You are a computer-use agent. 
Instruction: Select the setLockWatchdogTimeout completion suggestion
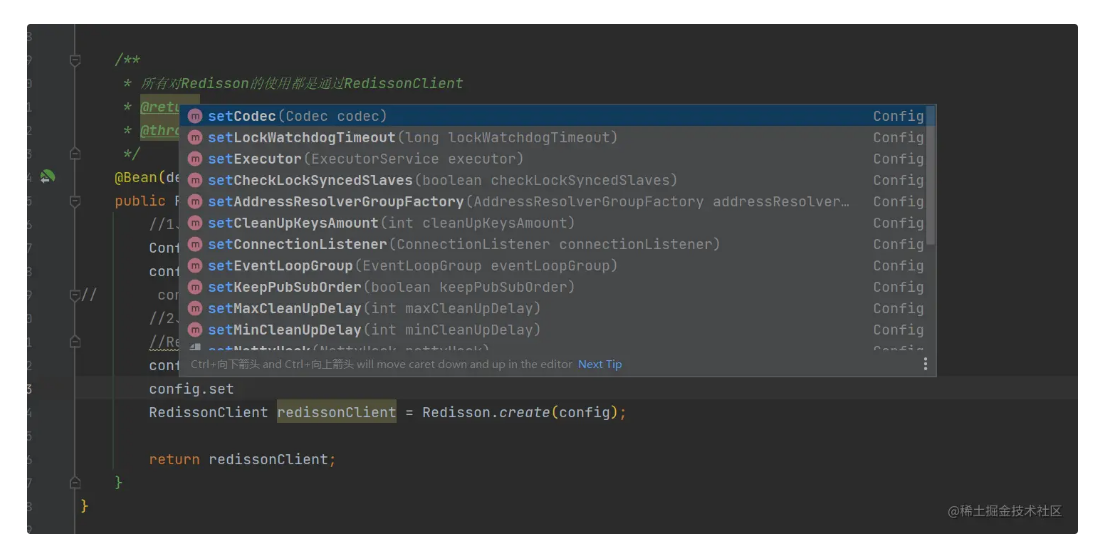point(412,138)
